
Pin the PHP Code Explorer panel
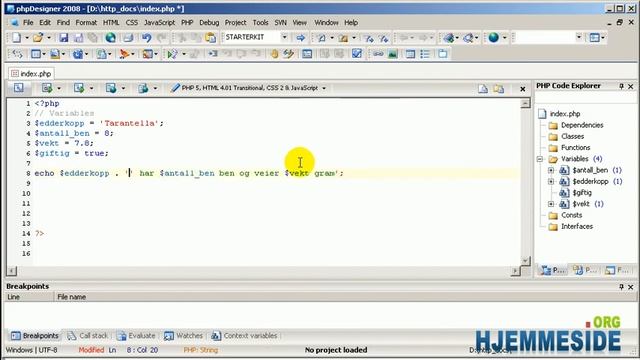pos(621,86)
